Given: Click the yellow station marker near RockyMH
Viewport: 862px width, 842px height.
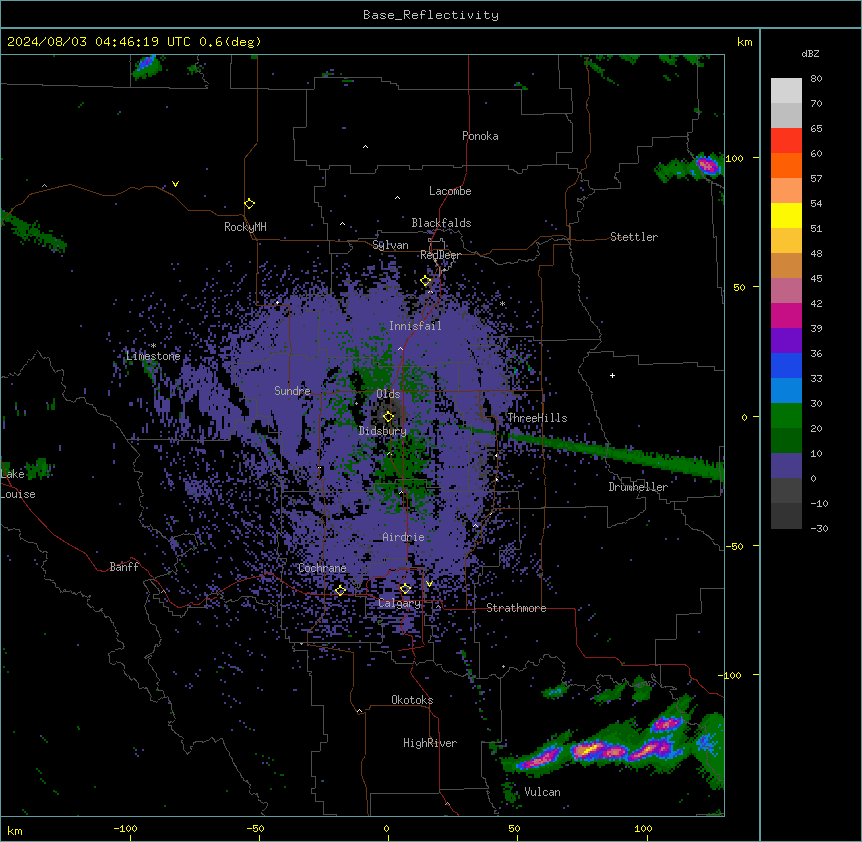Looking at the screenshot, I should tap(249, 204).
